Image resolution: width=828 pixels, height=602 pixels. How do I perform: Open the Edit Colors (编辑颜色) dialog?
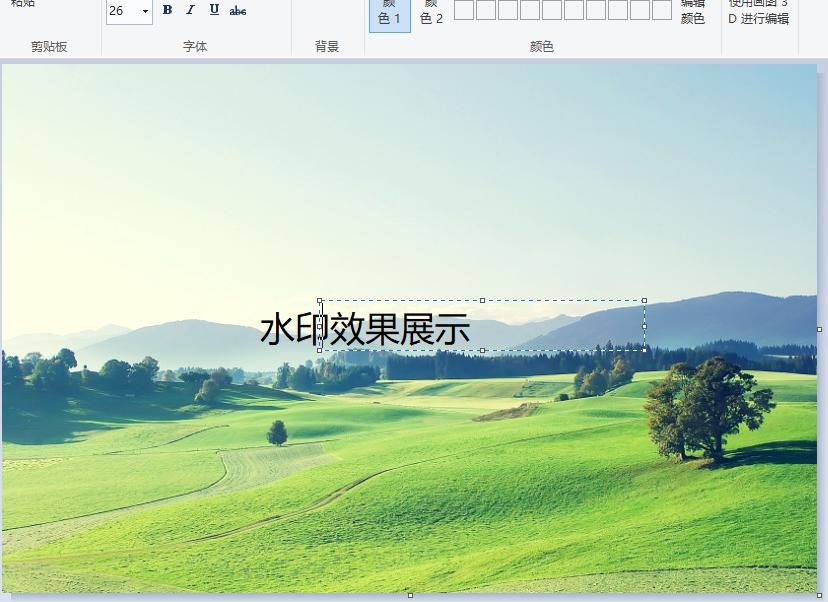(x=694, y=11)
